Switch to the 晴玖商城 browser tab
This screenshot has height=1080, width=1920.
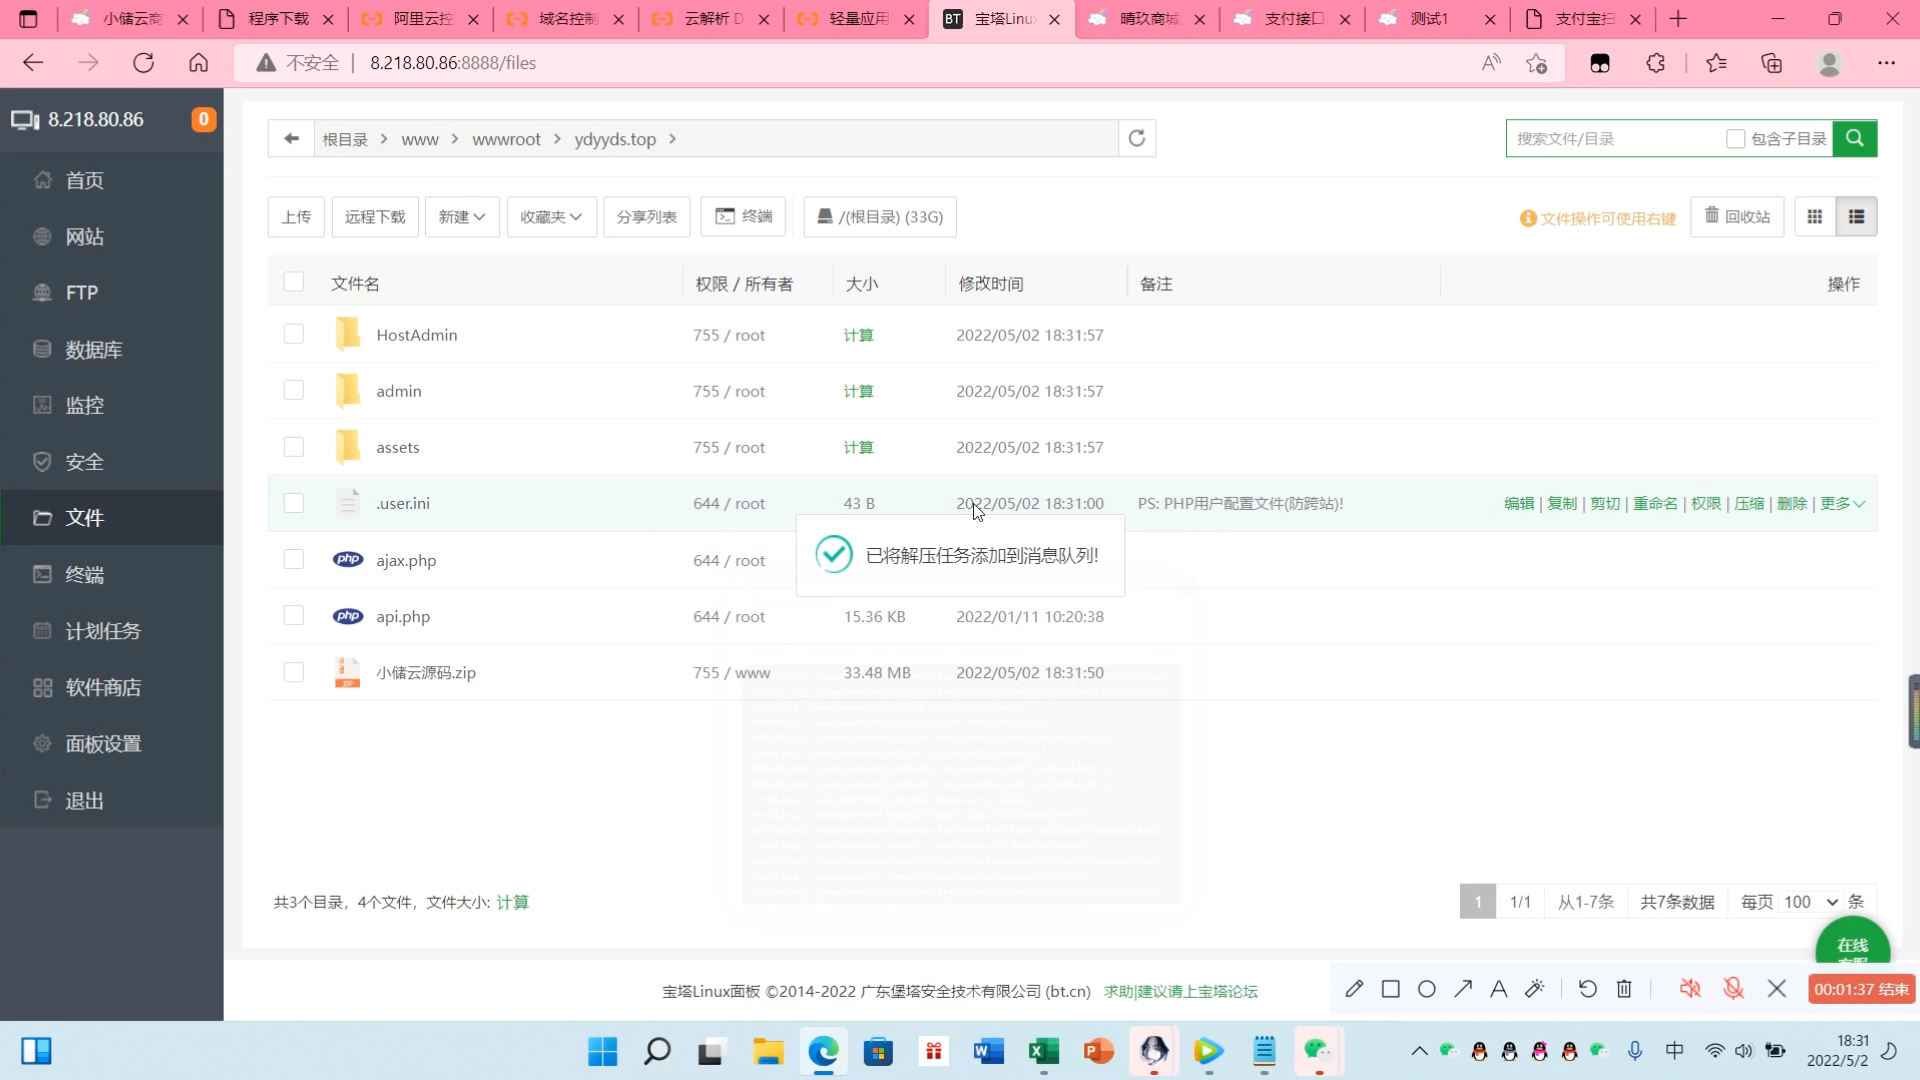(x=1148, y=19)
